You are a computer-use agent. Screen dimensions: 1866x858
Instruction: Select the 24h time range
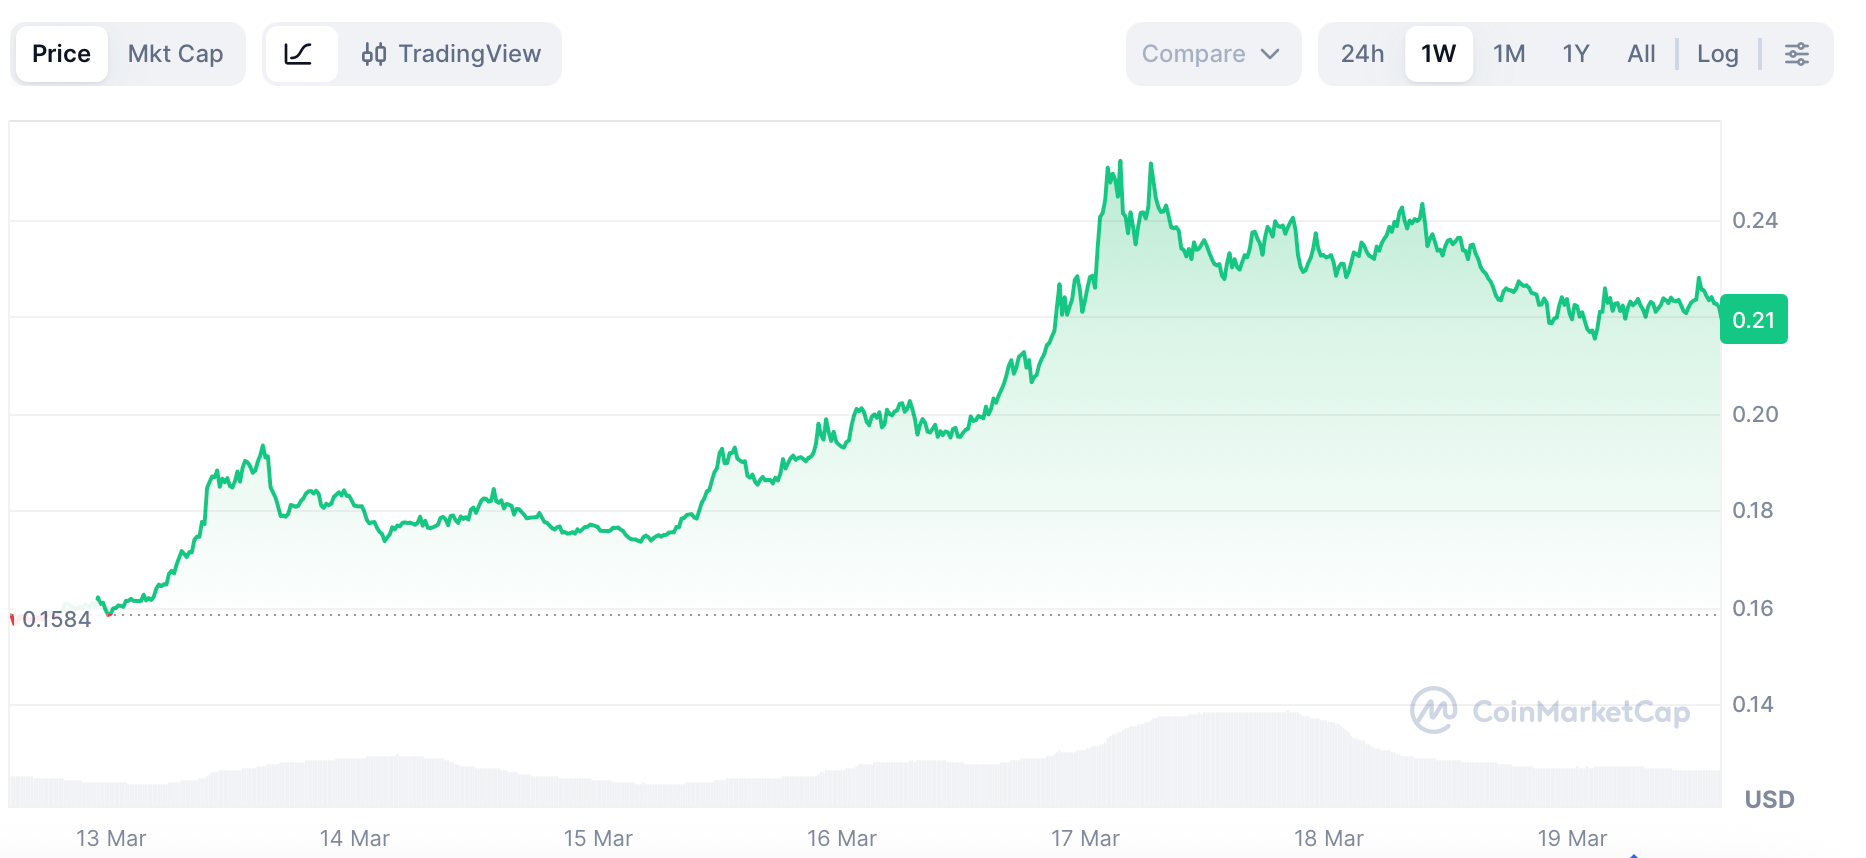coord(1362,54)
